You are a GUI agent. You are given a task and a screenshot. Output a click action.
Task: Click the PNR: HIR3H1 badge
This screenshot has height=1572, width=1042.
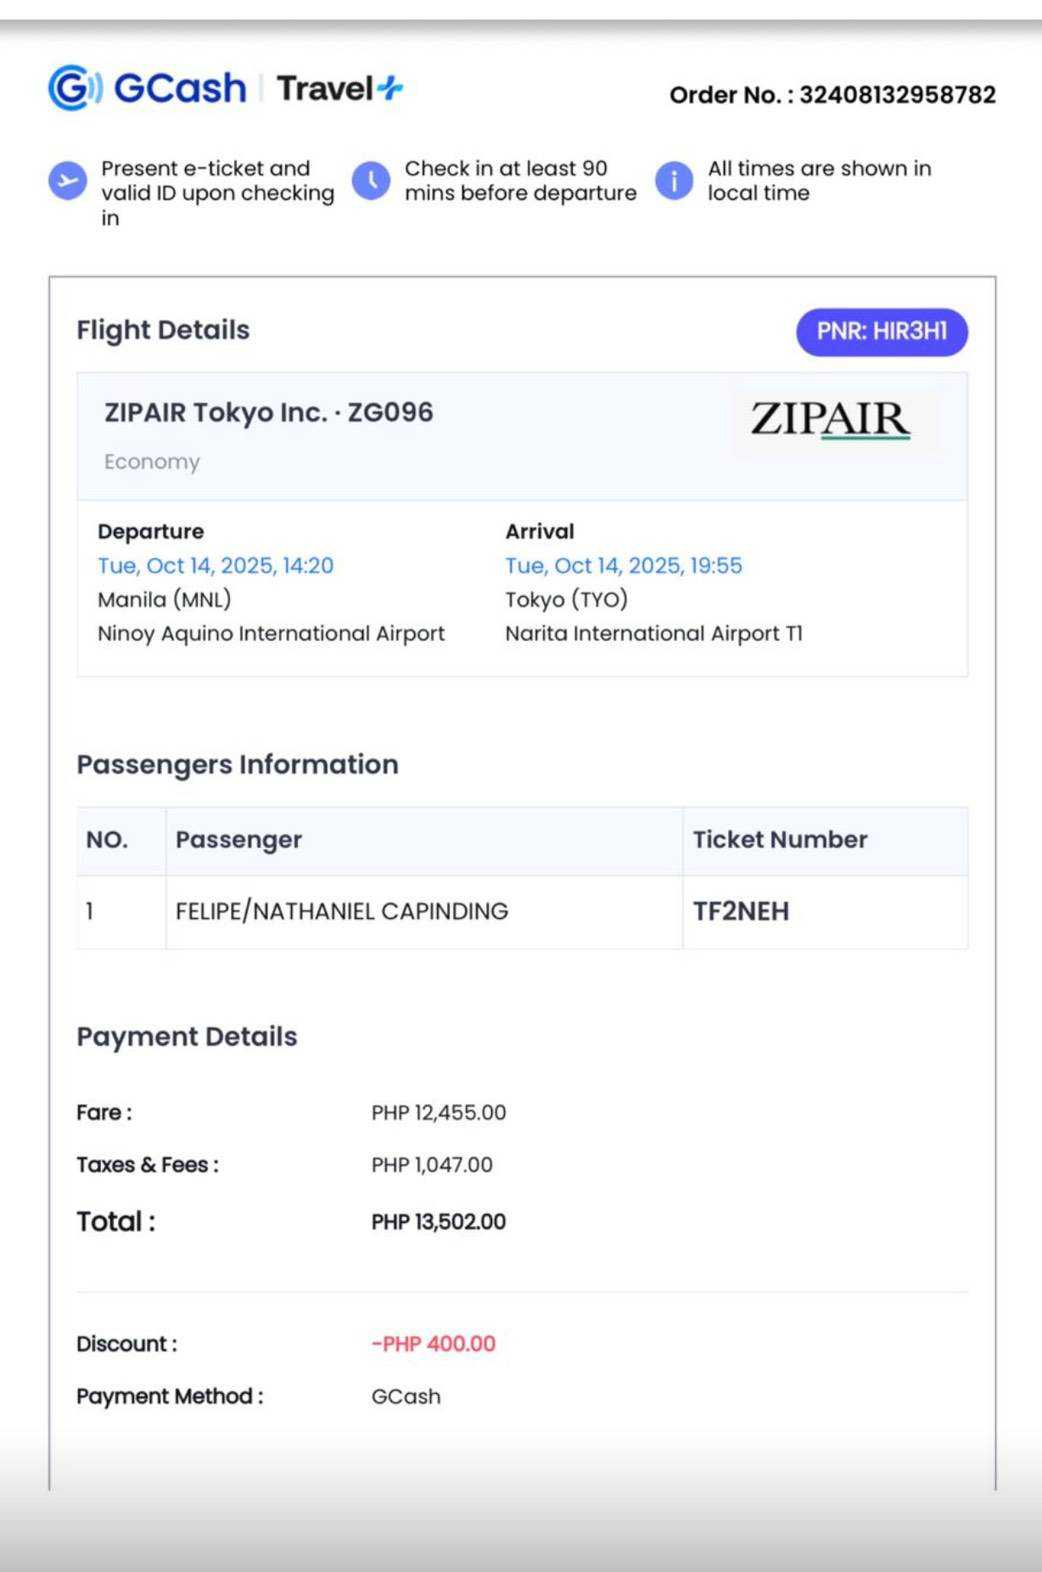tap(881, 332)
